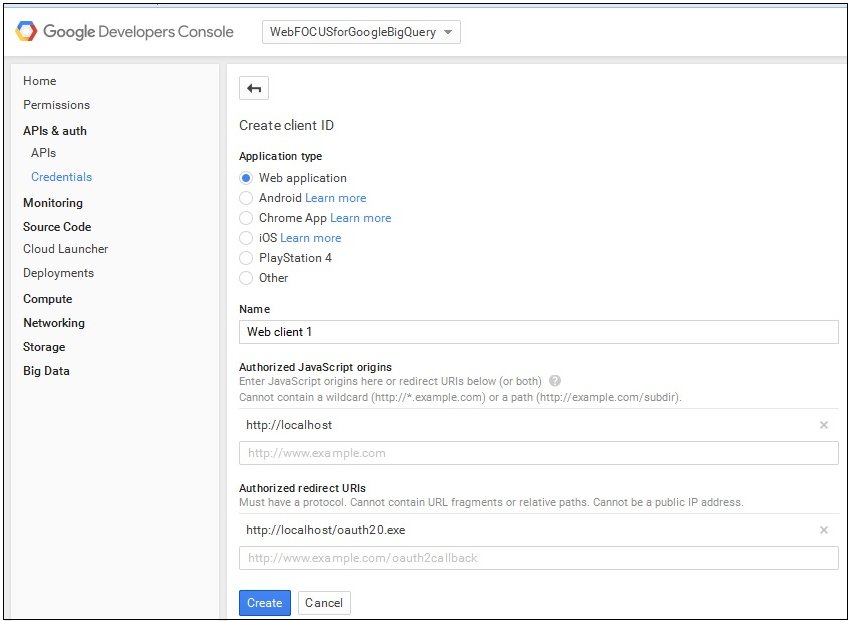Open the WebFOCUSforGoogleBigQuery project dropdown
The image size is (850, 622).
pyautogui.click(x=361, y=32)
